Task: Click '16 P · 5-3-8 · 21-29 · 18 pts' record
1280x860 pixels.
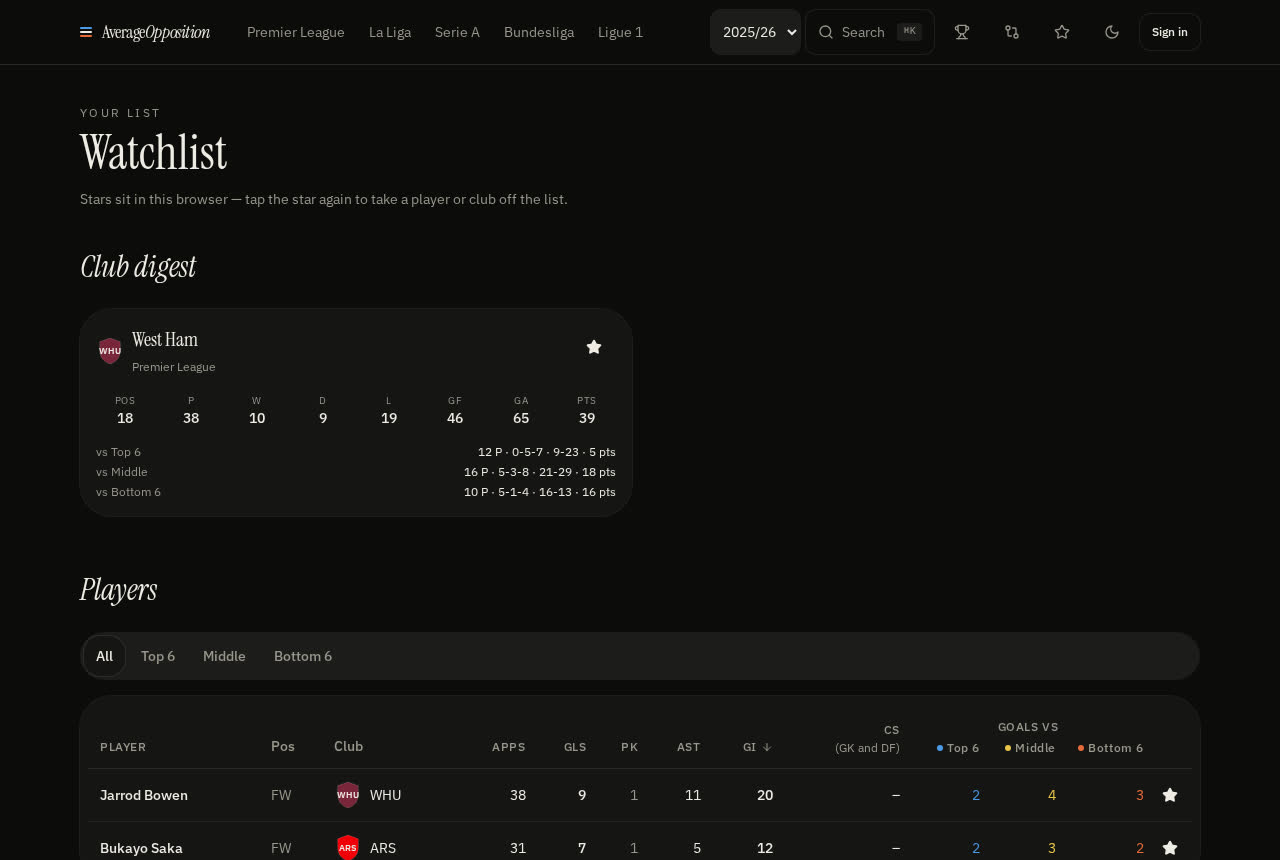Action: pos(540,472)
